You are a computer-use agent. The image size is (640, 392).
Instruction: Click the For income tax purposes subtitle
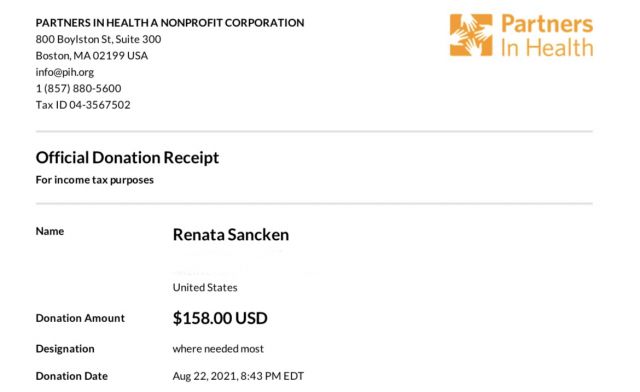pos(95,180)
